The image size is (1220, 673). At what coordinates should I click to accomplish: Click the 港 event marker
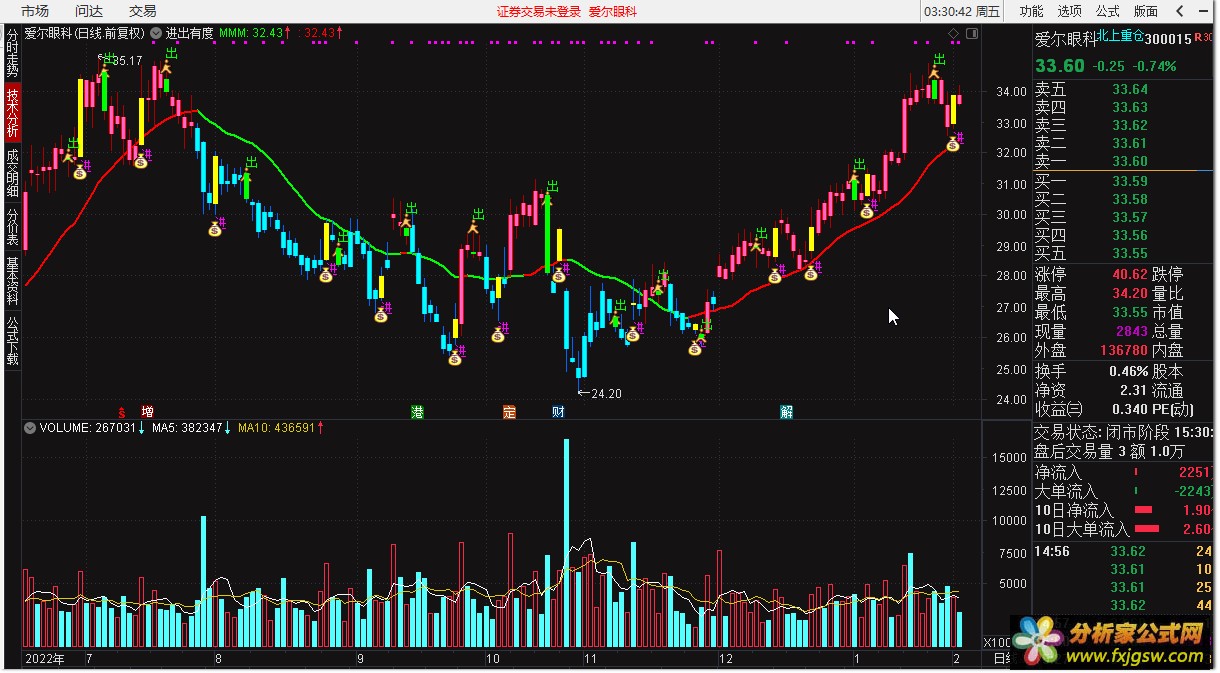click(418, 411)
